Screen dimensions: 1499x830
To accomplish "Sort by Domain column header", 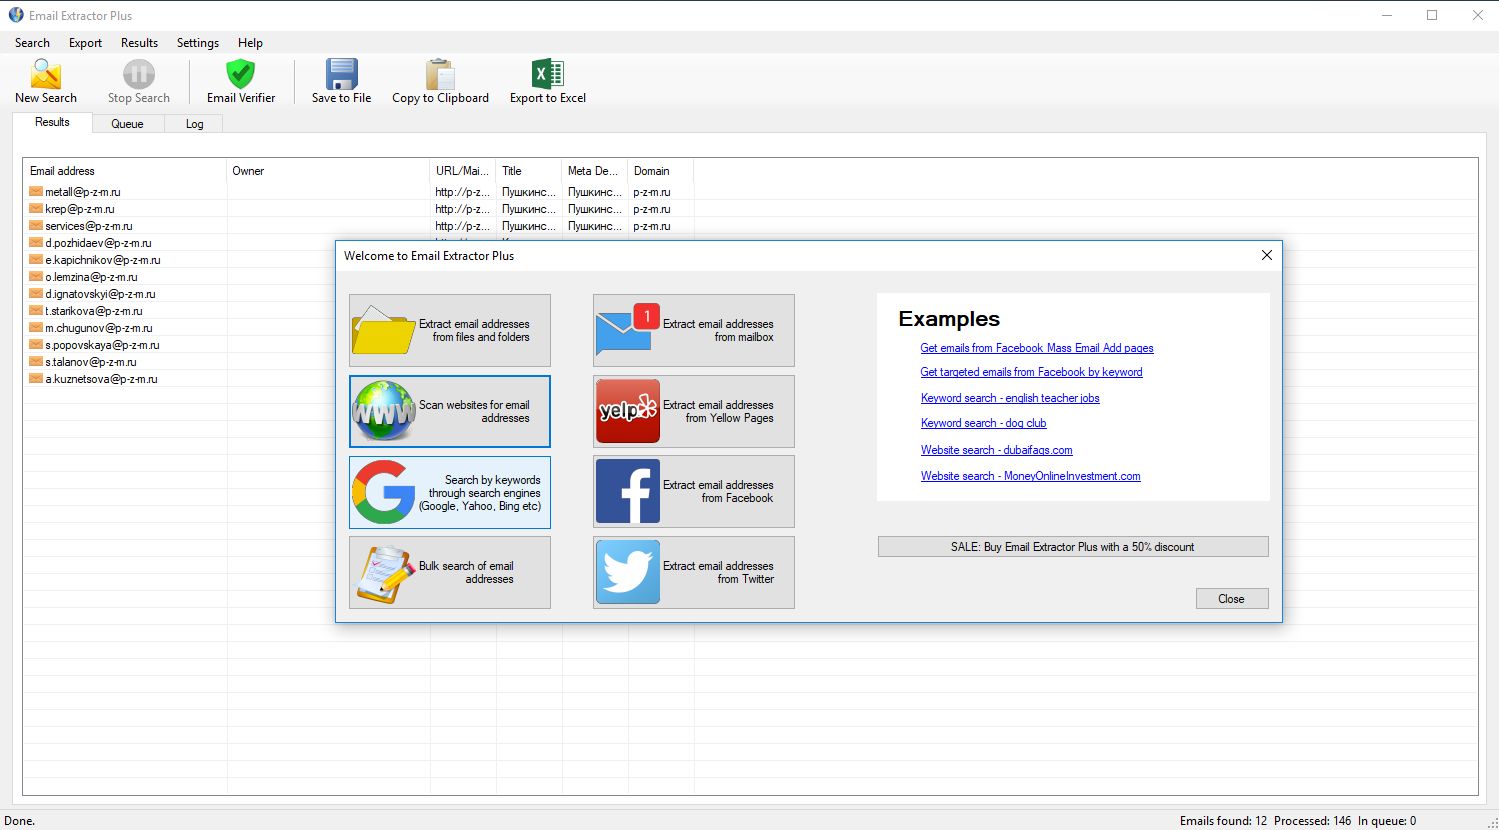I will (660, 171).
